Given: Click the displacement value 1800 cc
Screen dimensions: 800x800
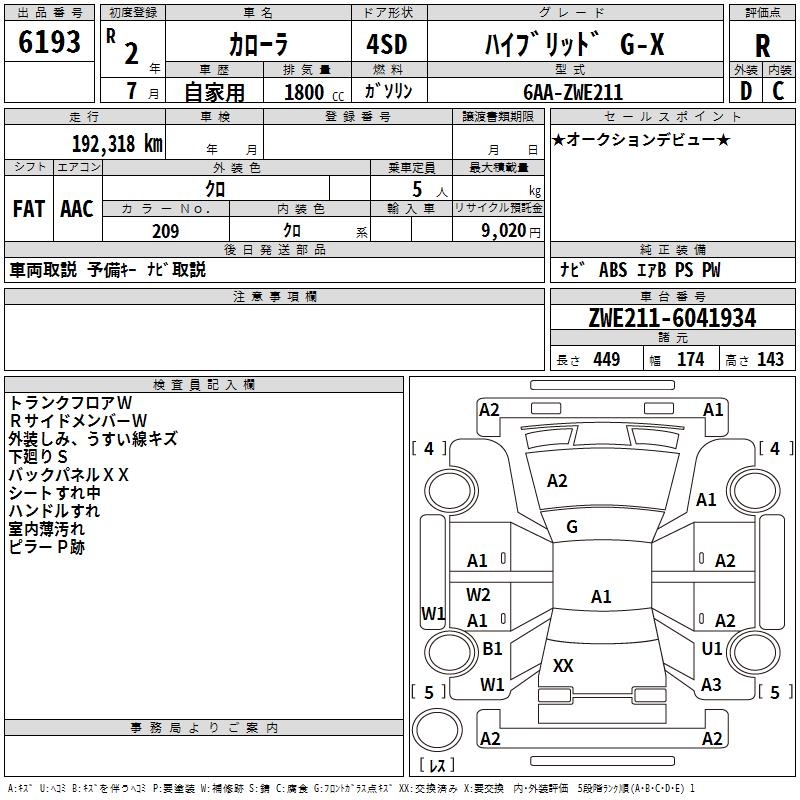Looking at the screenshot, I should click(314, 92).
